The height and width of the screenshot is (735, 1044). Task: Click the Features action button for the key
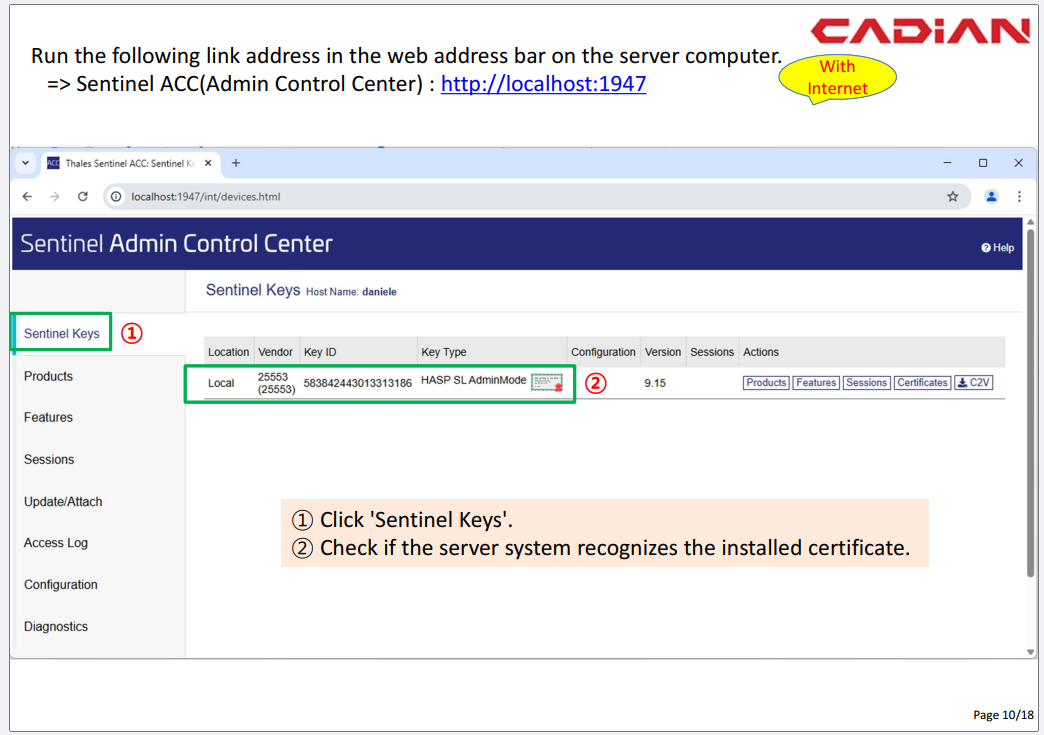coord(816,383)
